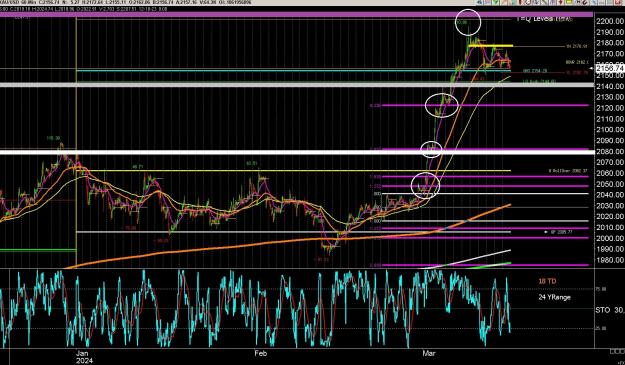Click the STO indicator value label

tap(610, 310)
